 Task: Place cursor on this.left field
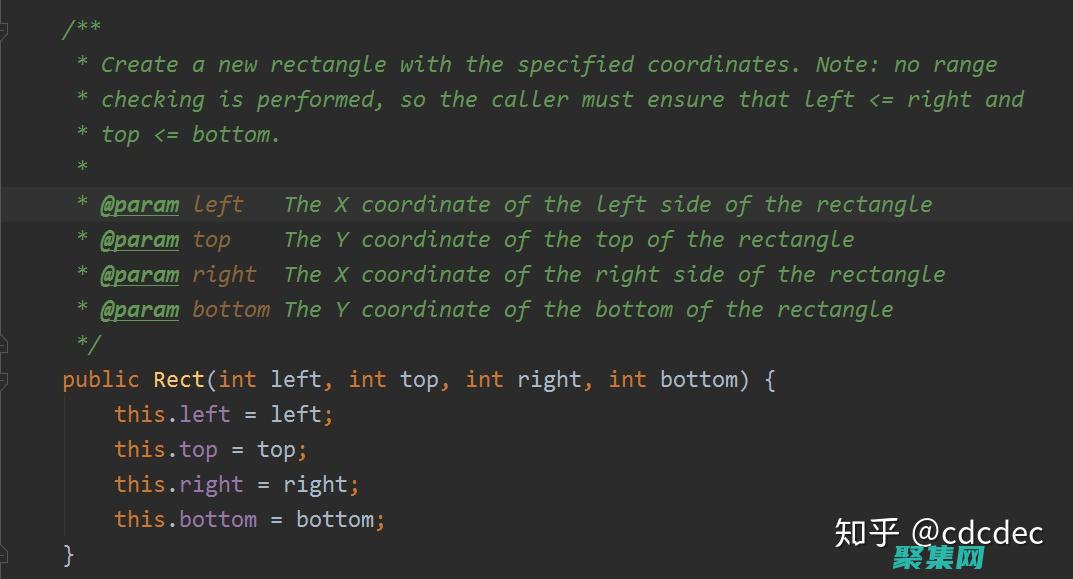point(204,415)
